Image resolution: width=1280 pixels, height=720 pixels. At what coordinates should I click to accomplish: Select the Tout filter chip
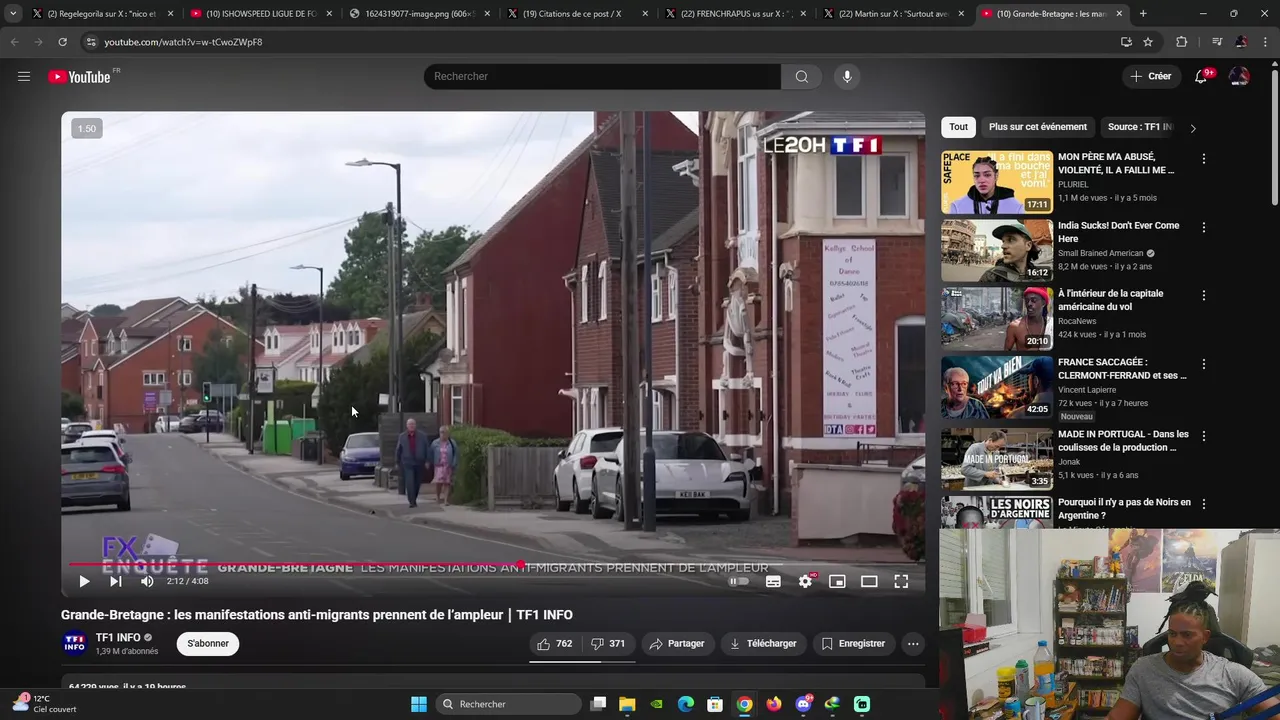958,127
